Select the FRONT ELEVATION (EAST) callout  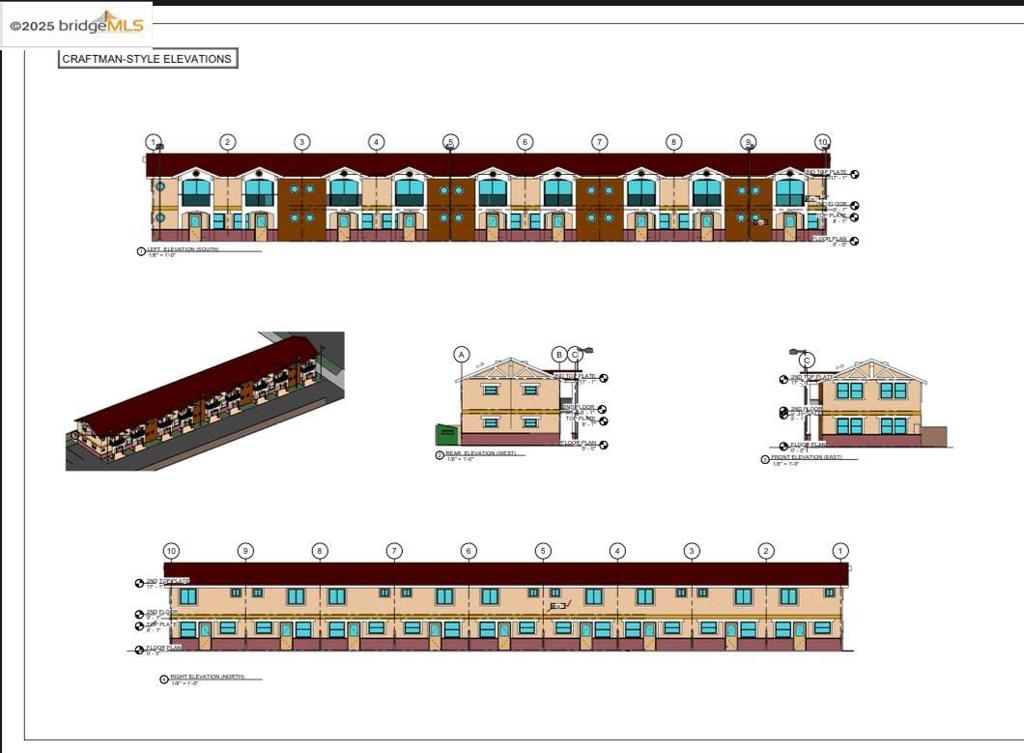pos(808,456)
